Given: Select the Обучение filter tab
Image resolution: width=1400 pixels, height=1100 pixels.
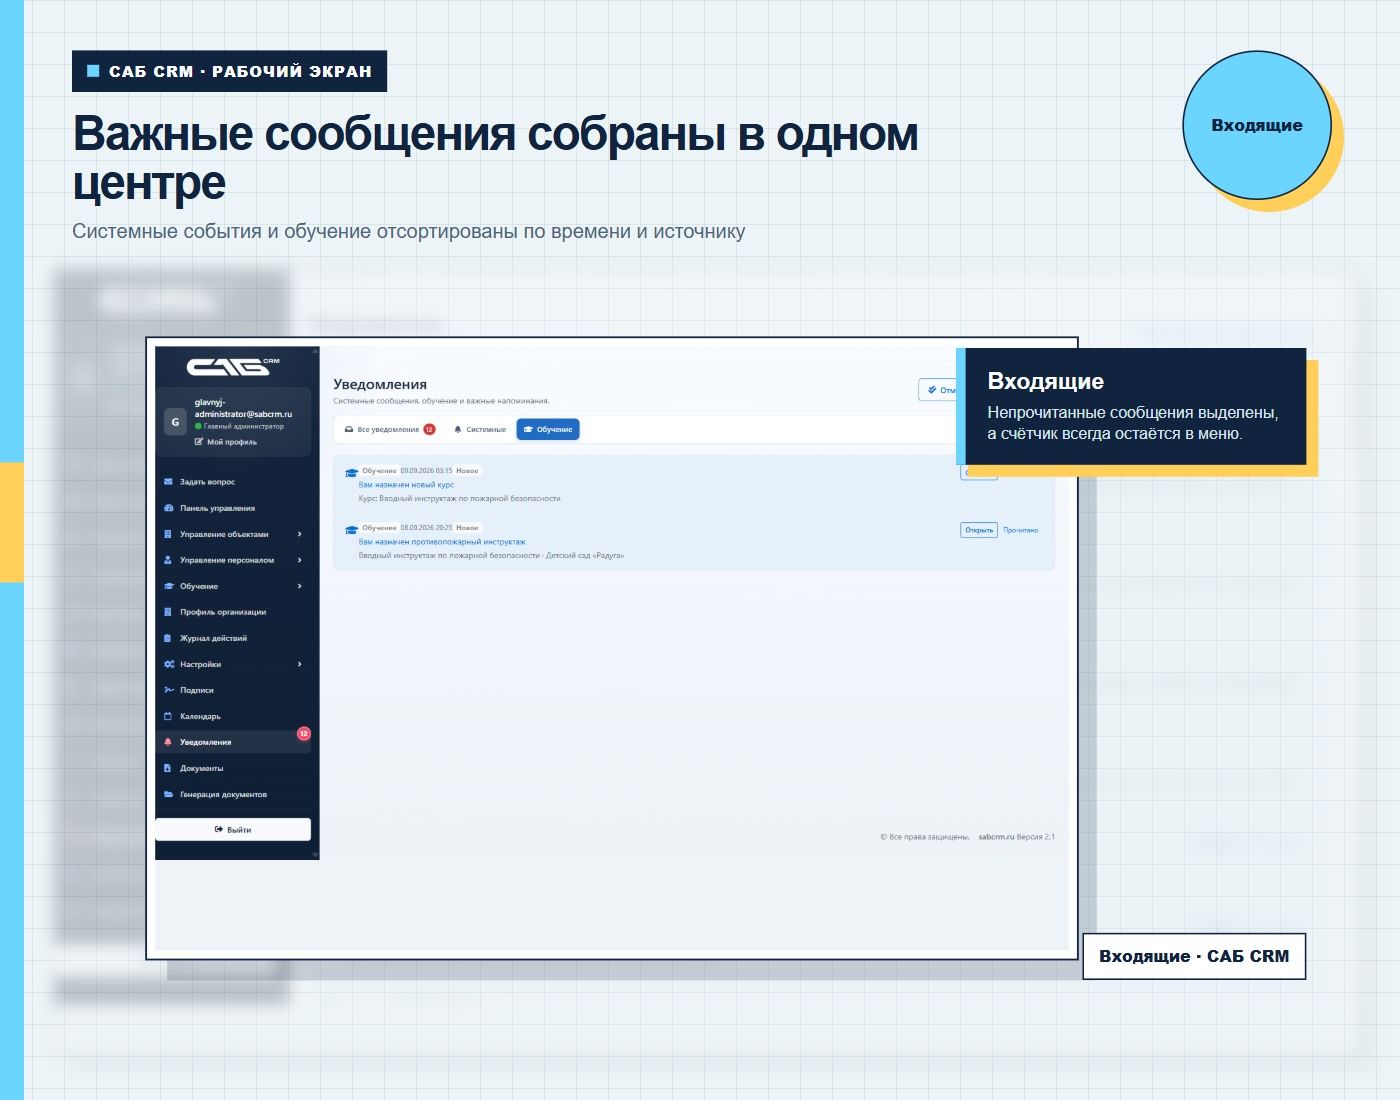Looking at the screenshot, I should point(548,430).
